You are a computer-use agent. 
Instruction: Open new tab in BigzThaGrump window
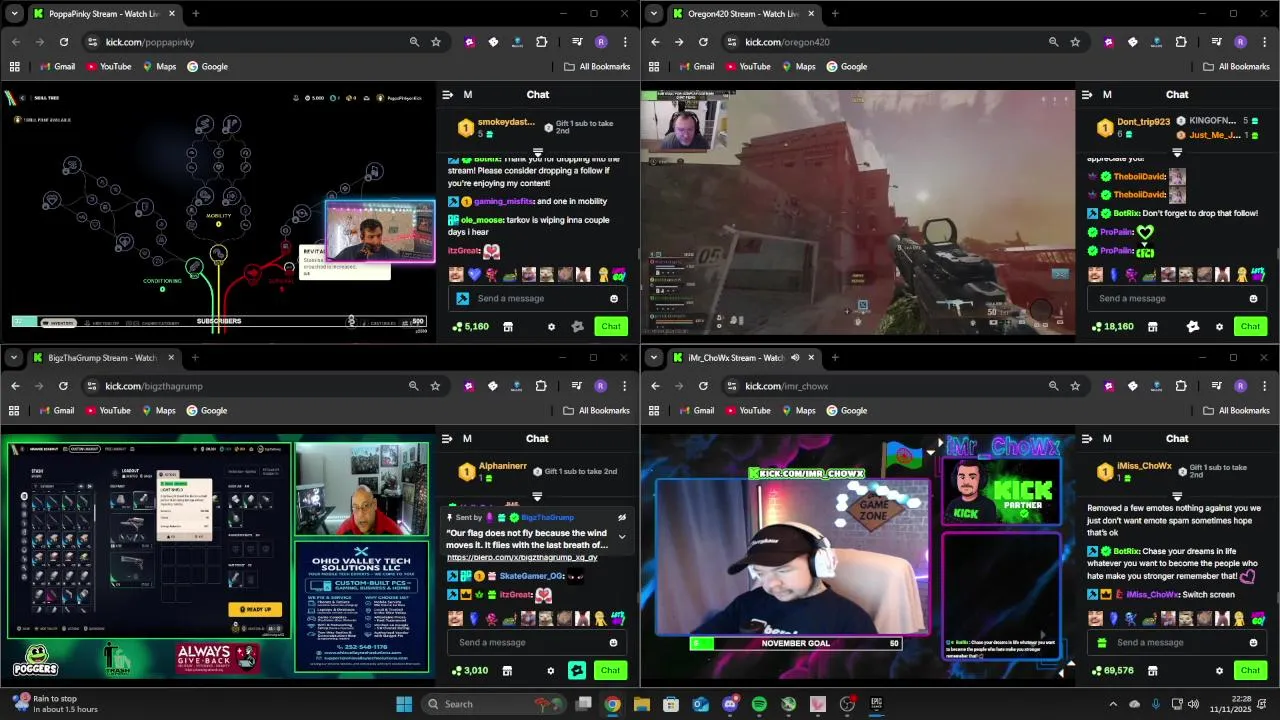coord(195,358)
